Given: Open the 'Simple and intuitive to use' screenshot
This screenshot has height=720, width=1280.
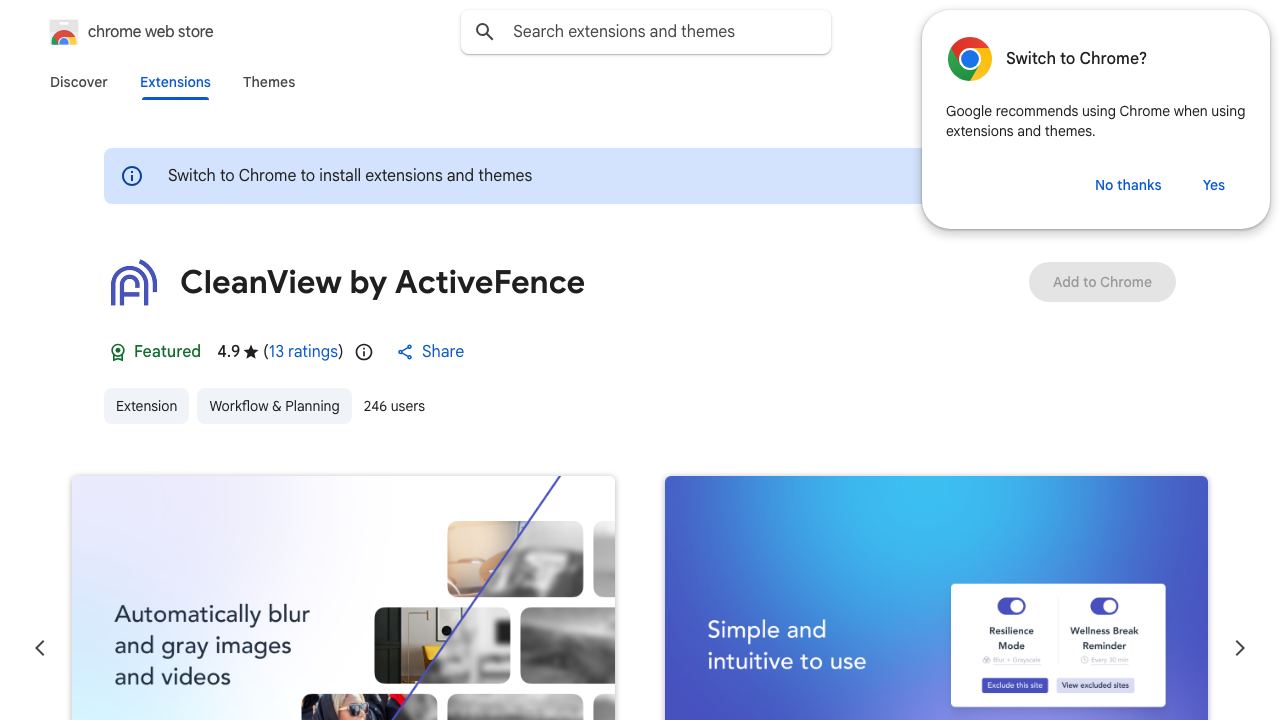Looking at the screenshot, I should [x=936, y=598].
